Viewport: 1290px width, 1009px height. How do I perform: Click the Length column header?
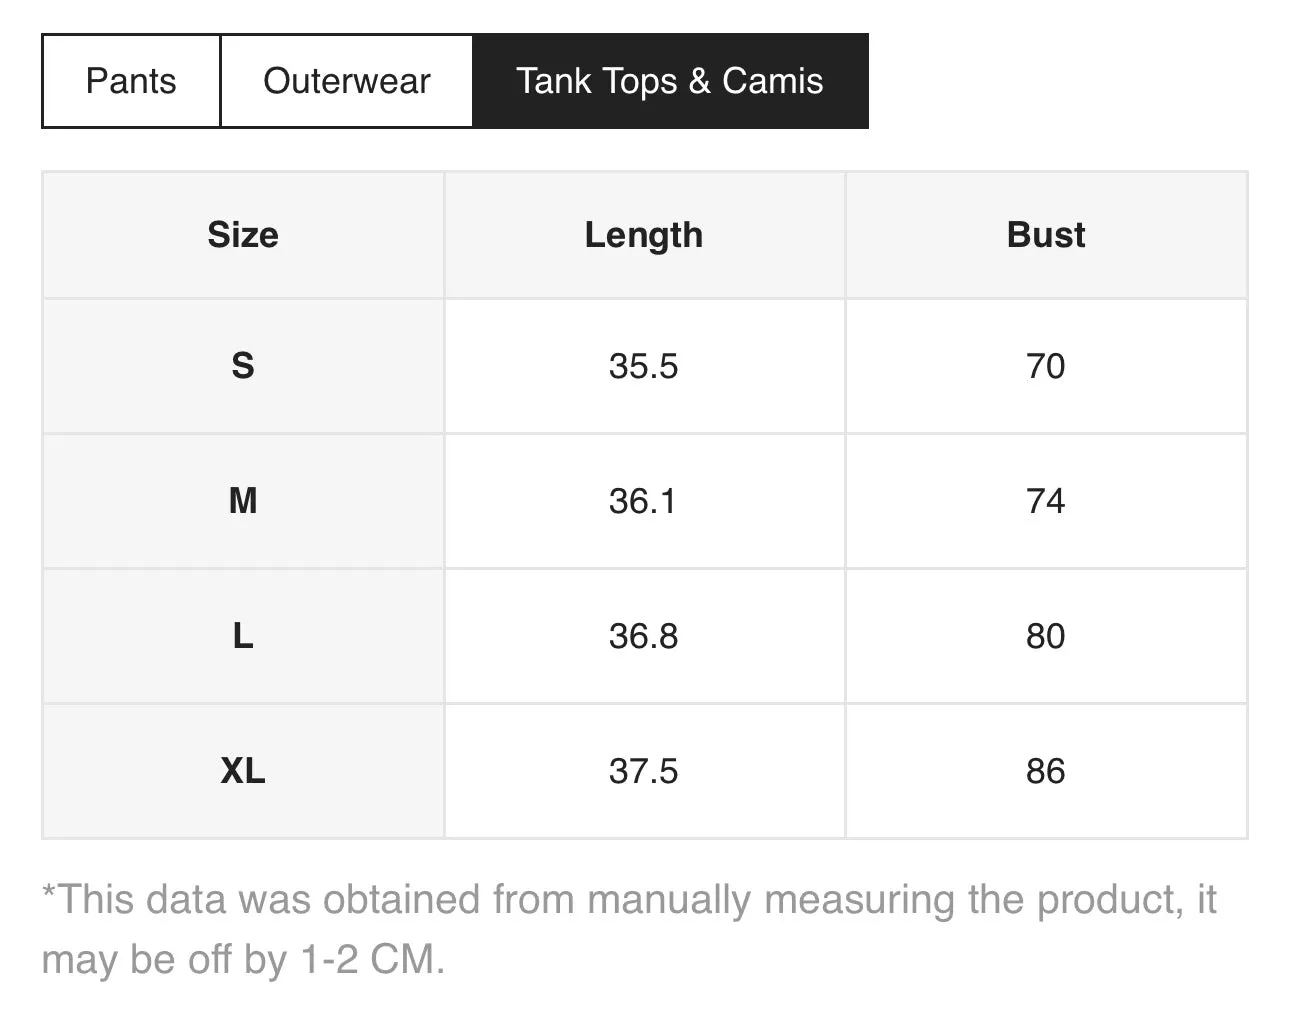(x=644, y=235)
